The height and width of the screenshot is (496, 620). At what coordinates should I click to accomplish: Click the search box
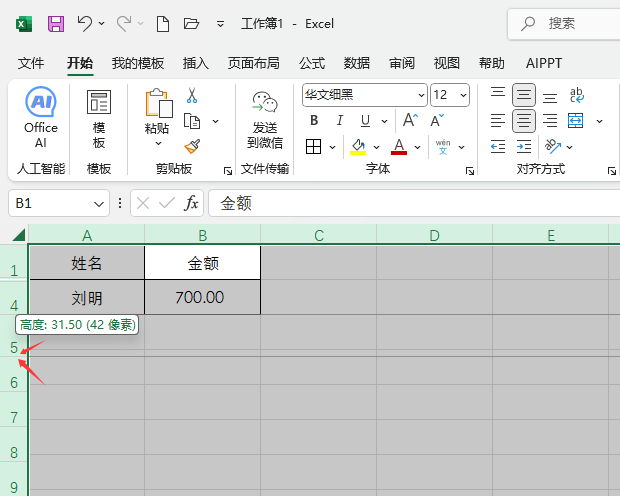coord(564,24)
